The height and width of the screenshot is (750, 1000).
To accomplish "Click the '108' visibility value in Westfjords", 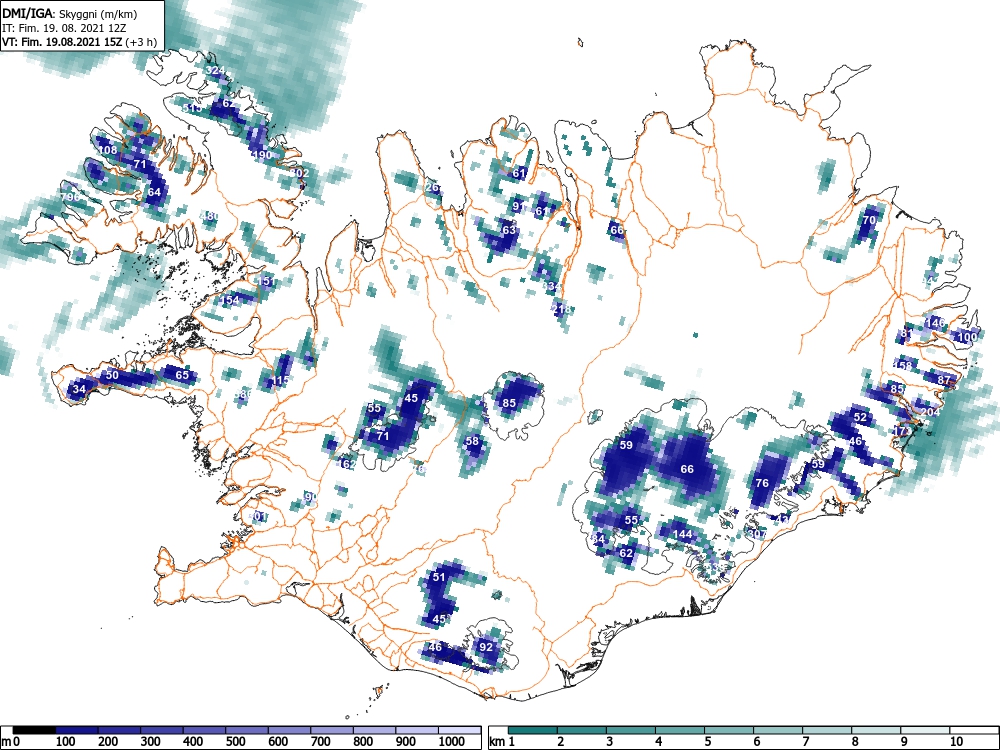I will [108, 151].
